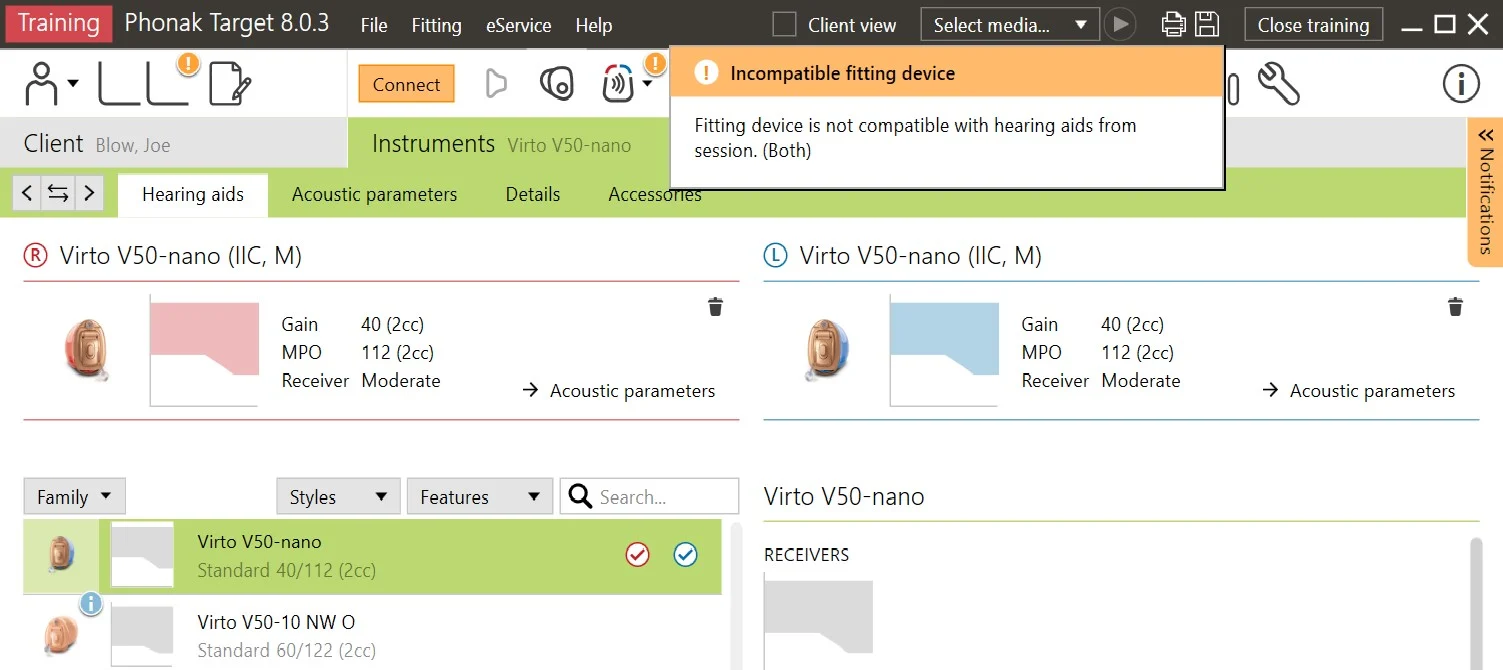This screenshot has width=1503, height=670.
Task: Click the info badge on Virto V50-10 NW O
Action: tap(91, 603)
